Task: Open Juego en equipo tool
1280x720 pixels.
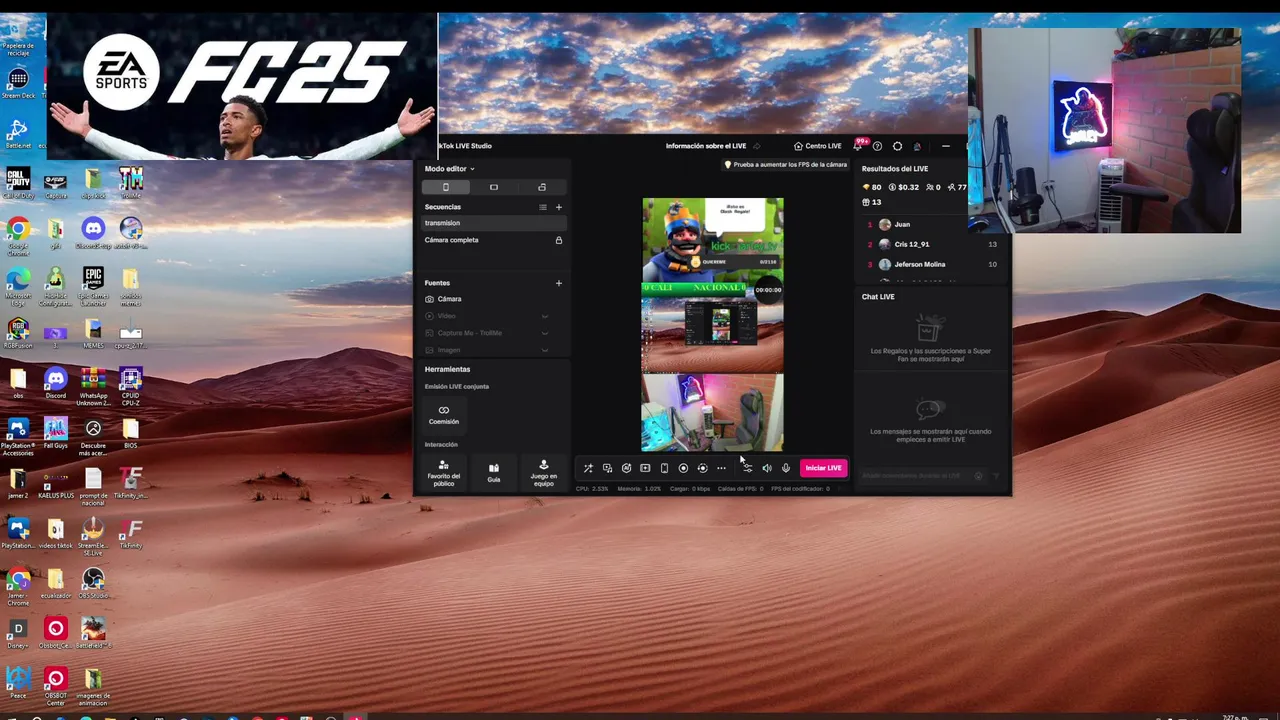Action: click(544, 472)
